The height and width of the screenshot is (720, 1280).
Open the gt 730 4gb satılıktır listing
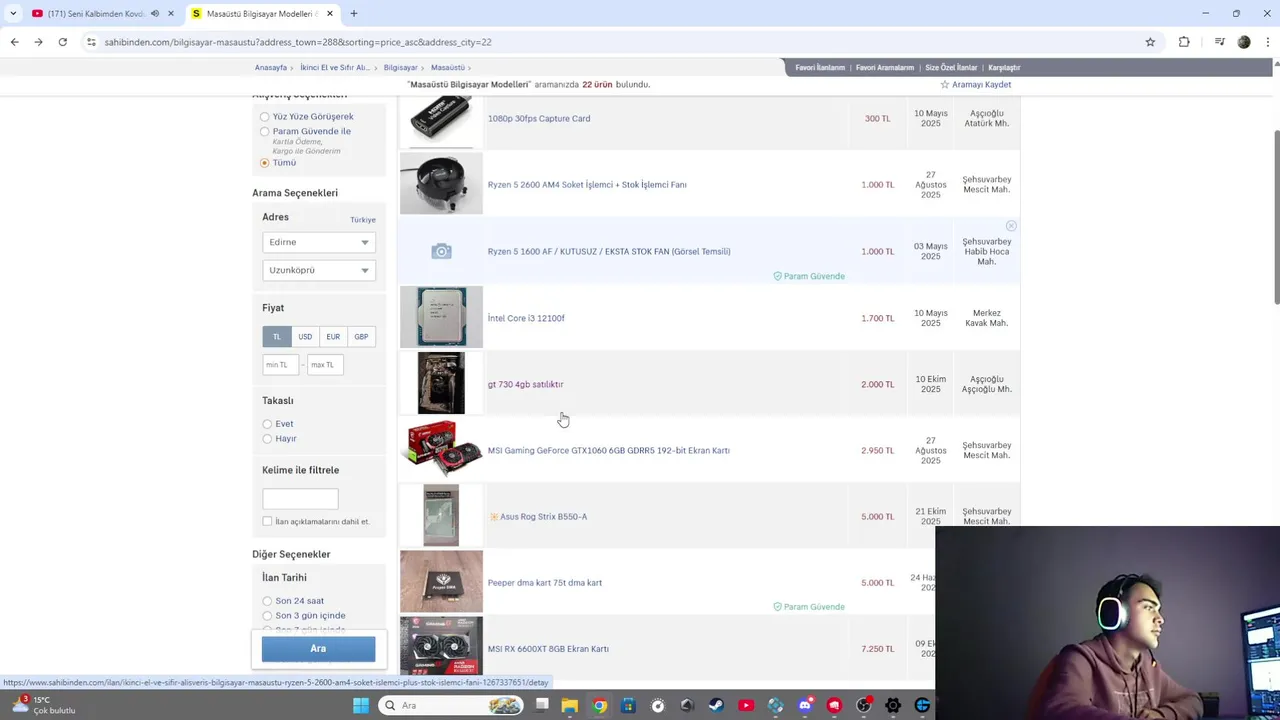coord(525,384)
